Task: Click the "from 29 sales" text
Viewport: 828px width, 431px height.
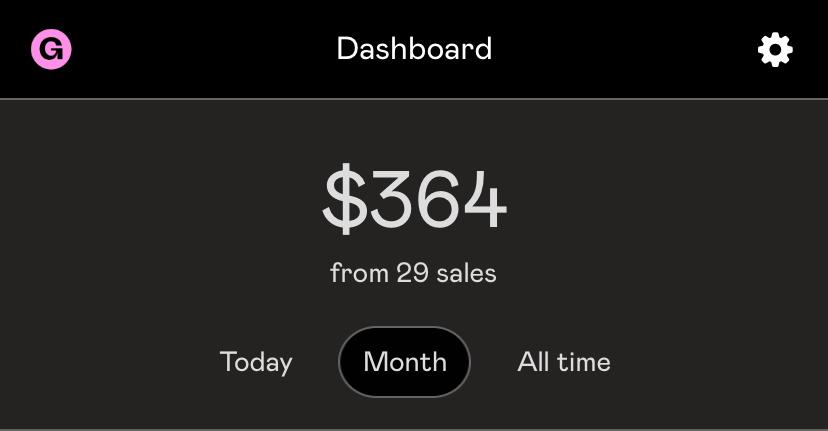Action: coord(413,273)
